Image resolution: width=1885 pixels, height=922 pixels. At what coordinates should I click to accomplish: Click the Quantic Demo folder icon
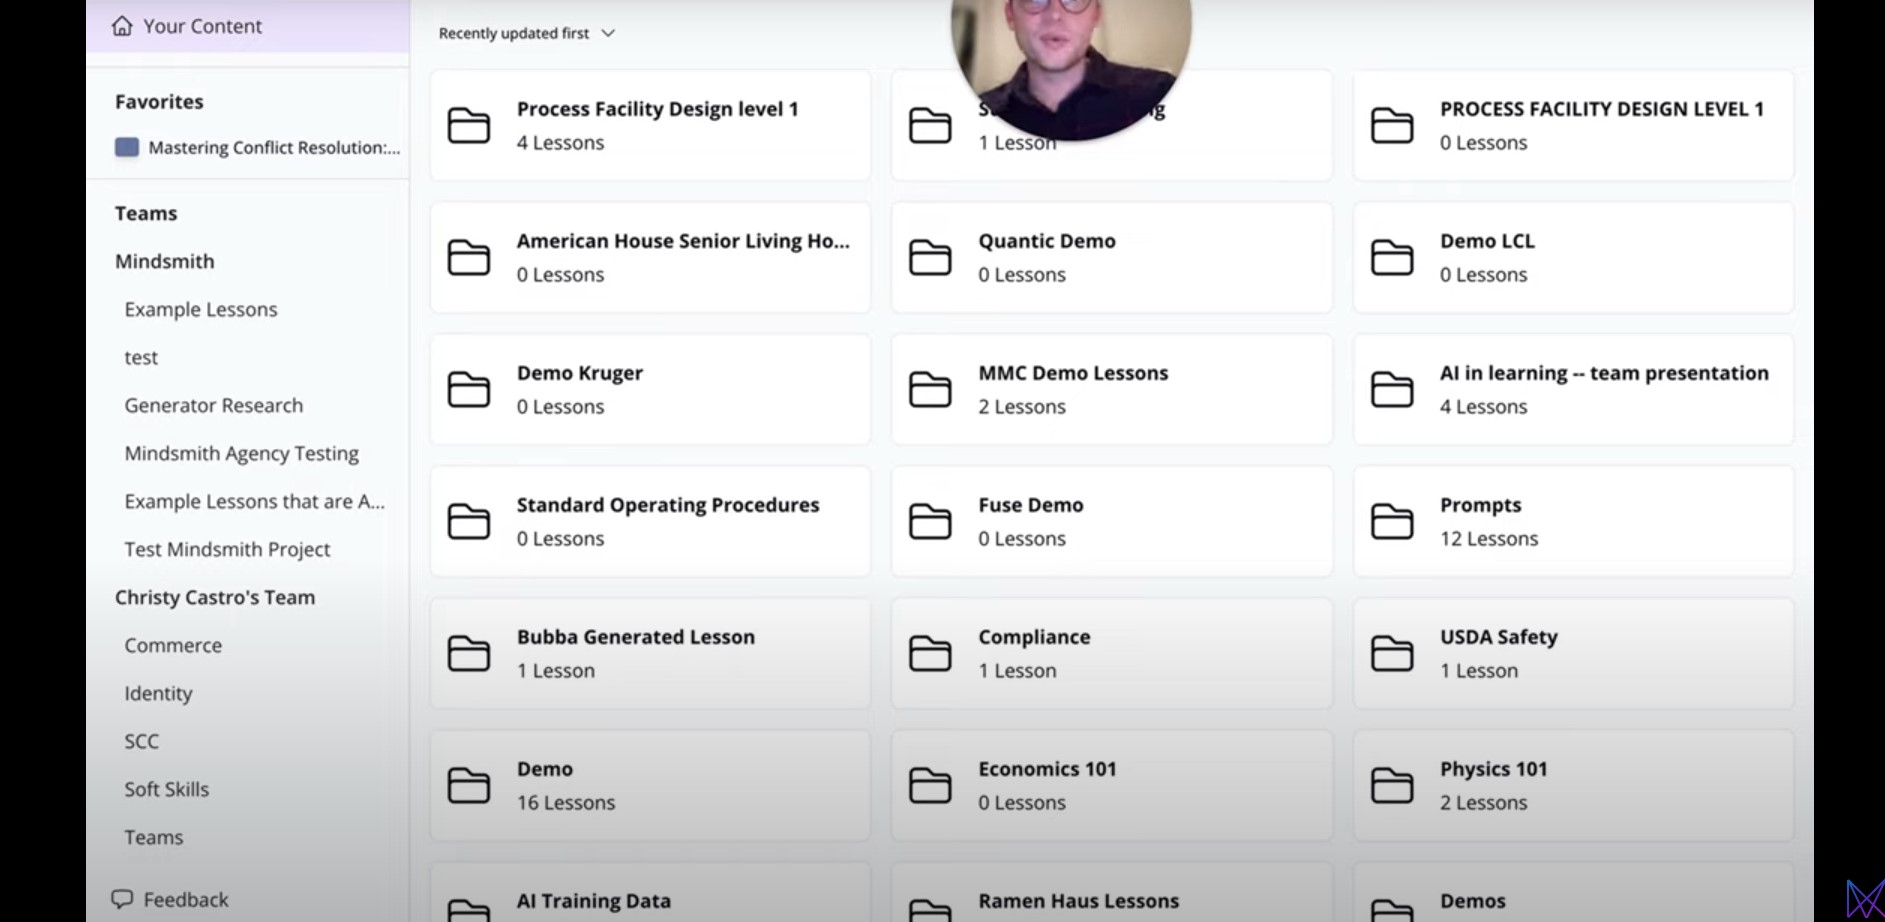coord(930,258)
